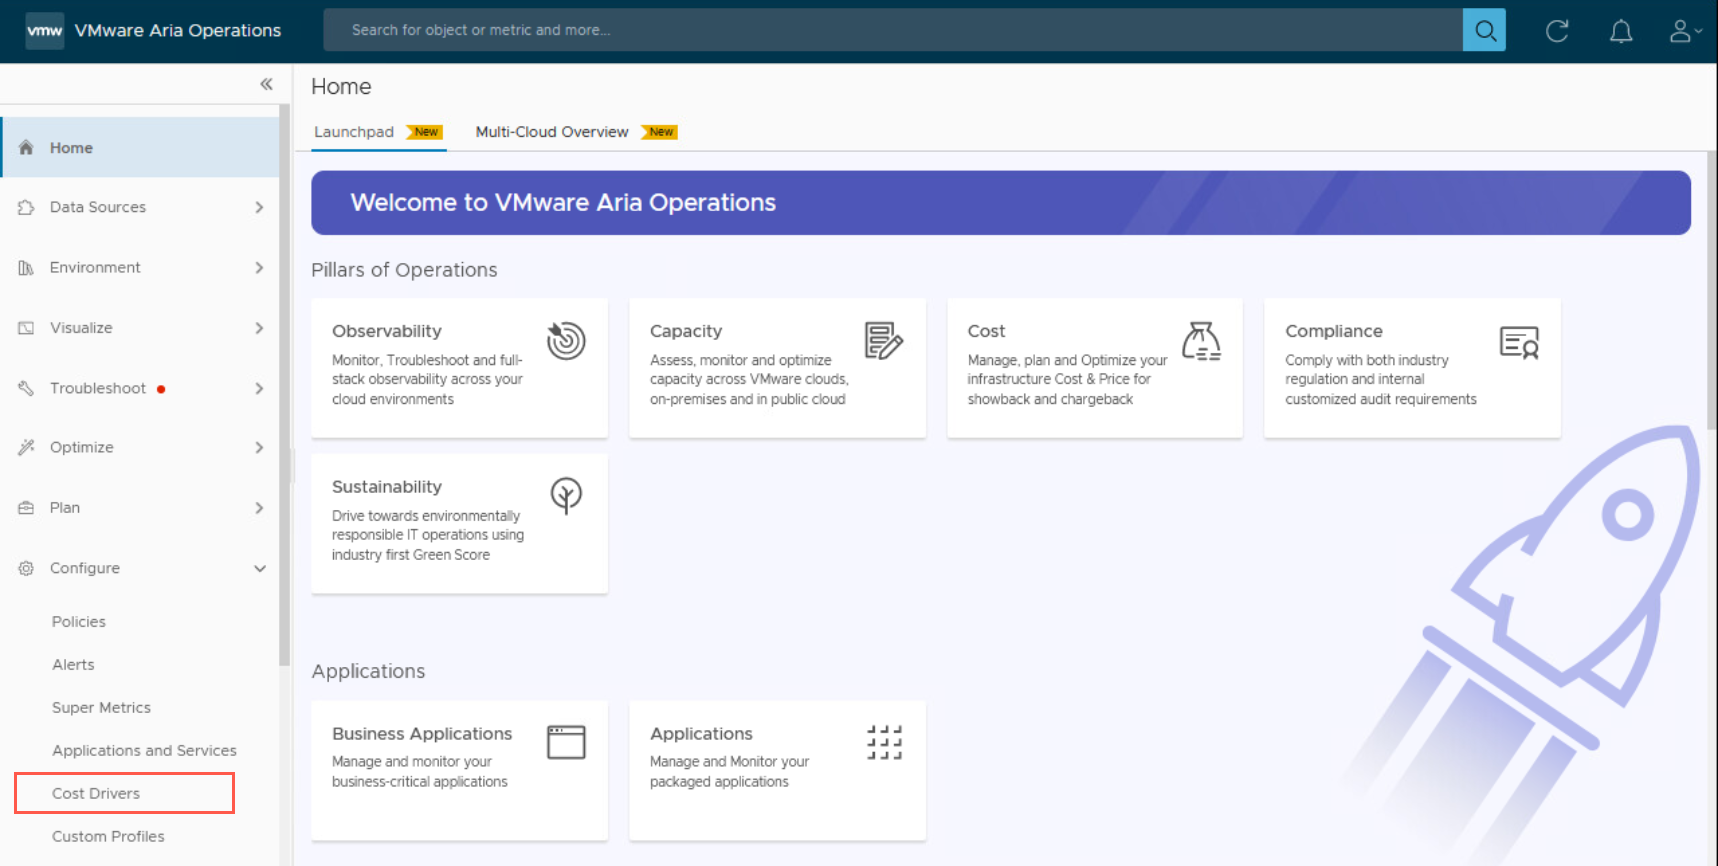Click the Sustainability leaf icon
1718x866 pixels.
click(566, 495)
